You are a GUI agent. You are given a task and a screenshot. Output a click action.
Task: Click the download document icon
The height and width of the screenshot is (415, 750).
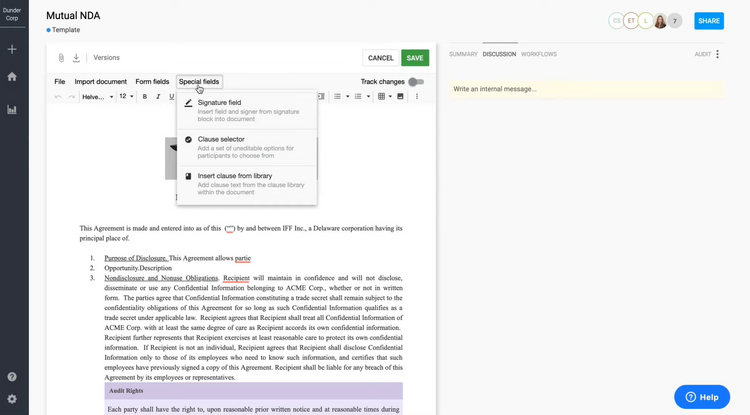pyautogui.click(x=76, y=58)
